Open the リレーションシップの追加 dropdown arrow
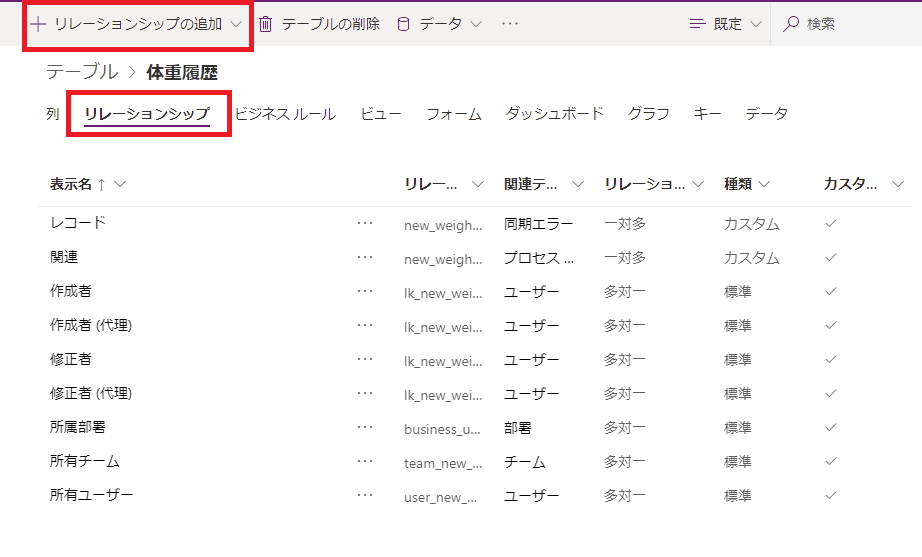This screenshot has height=557, width=922. click(236, 24)
